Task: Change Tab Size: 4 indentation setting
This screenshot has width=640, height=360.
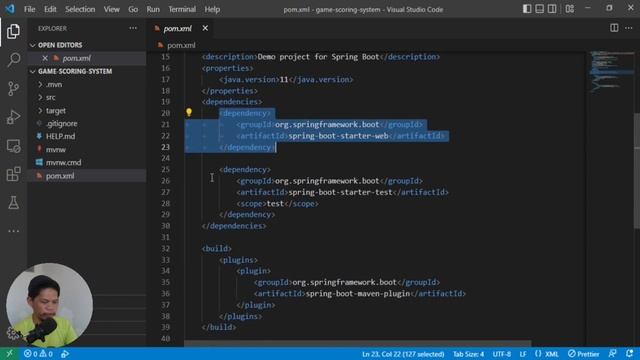Action: [x=468, y=354]
